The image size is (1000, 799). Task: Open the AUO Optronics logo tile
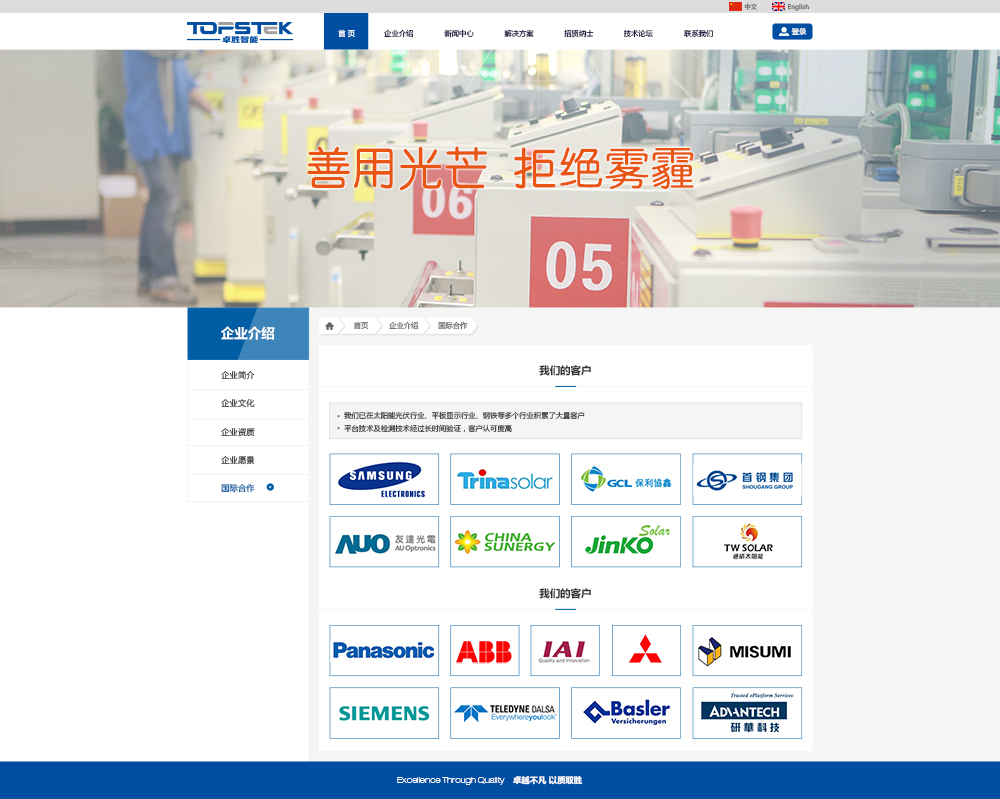[384, 541]
